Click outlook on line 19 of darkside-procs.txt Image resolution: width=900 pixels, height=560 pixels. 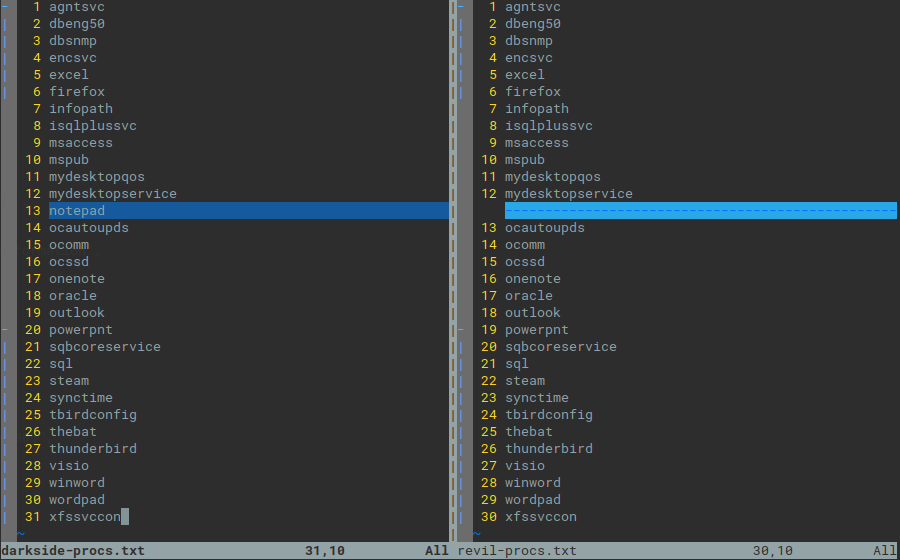[x=77, y=313]
